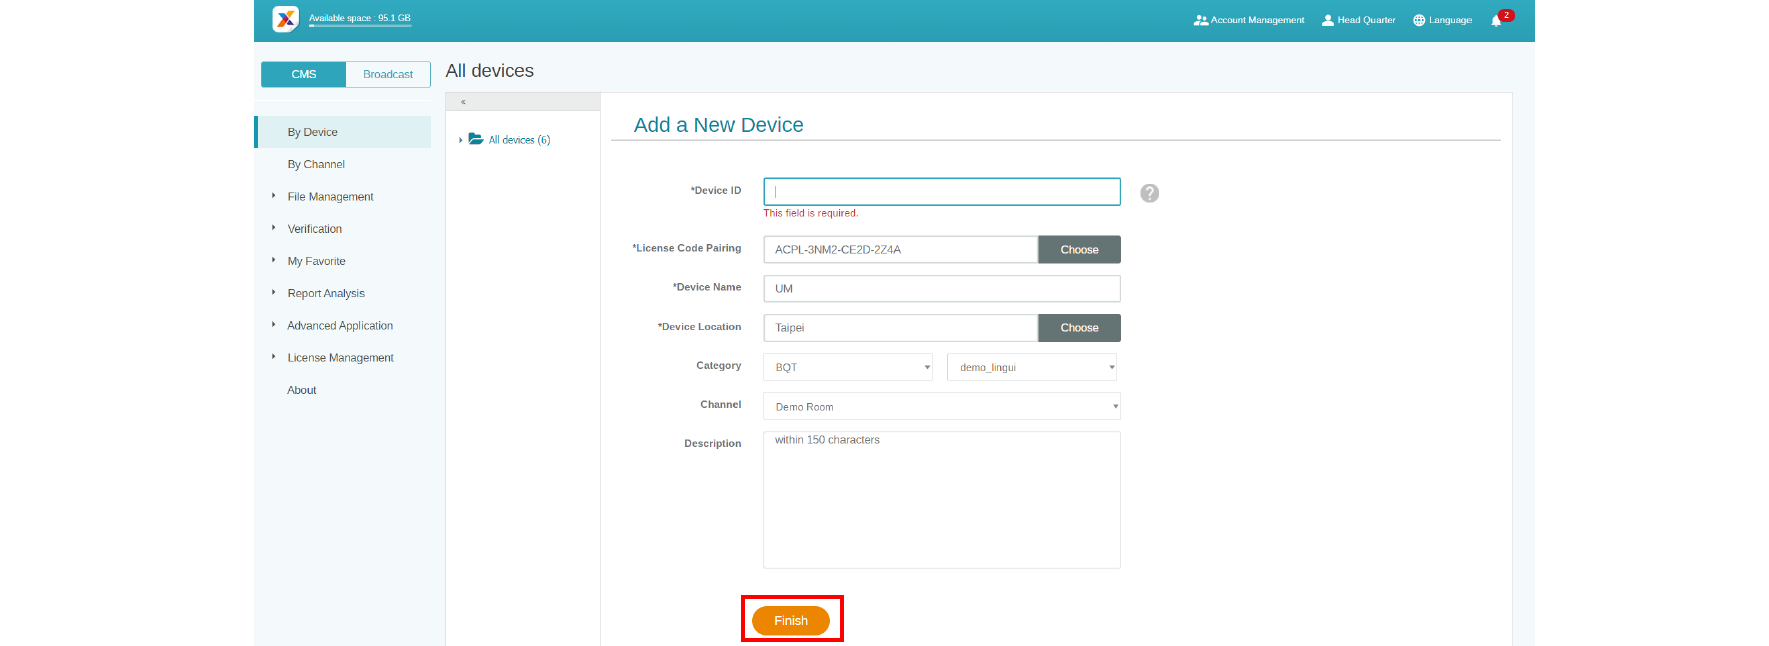Image resolution: width=1769 pixels, height=646 pixels.
Task: Collapse the device tree panel
Action: 463,102
